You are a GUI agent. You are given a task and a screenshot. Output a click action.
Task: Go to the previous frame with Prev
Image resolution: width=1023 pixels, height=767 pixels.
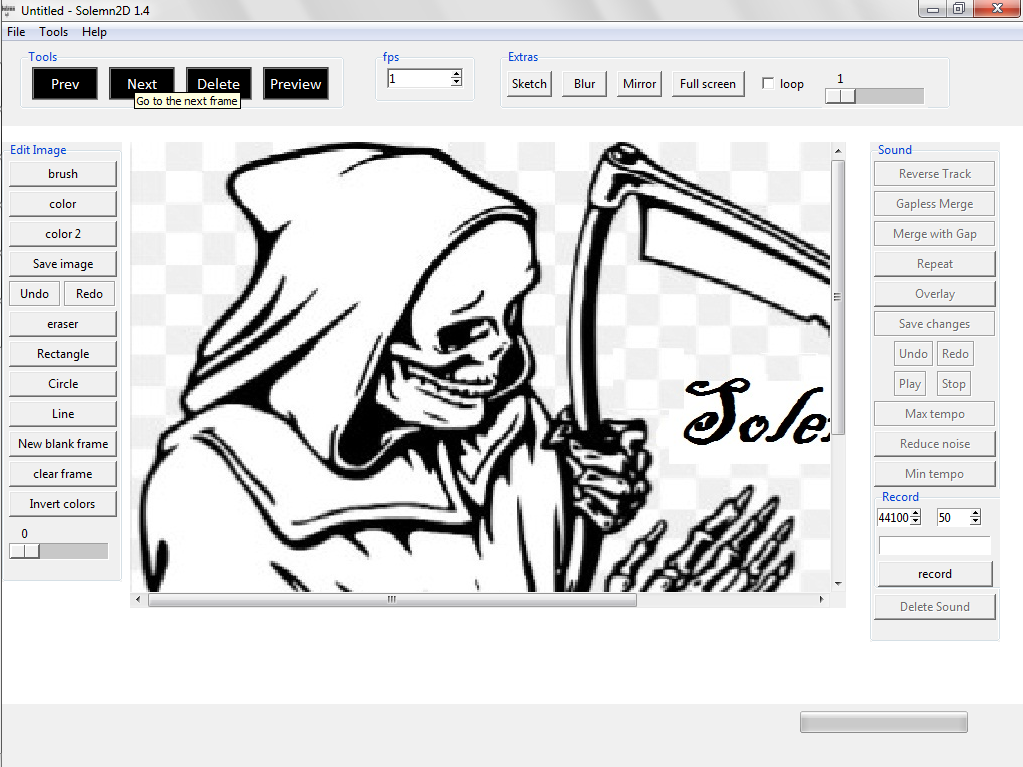(65, 83)
